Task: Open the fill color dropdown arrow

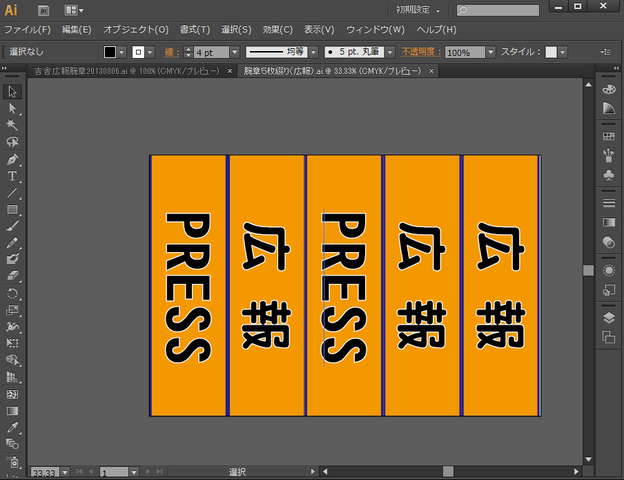Action: pyautogui.click(x=122, y=52)
